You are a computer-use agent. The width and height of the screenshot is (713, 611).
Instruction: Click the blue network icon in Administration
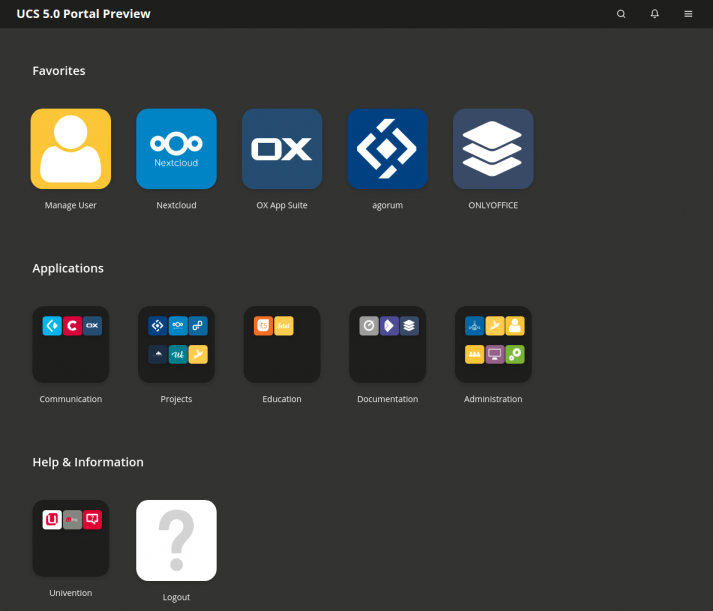pyautogui.click(x=474, y=326)
